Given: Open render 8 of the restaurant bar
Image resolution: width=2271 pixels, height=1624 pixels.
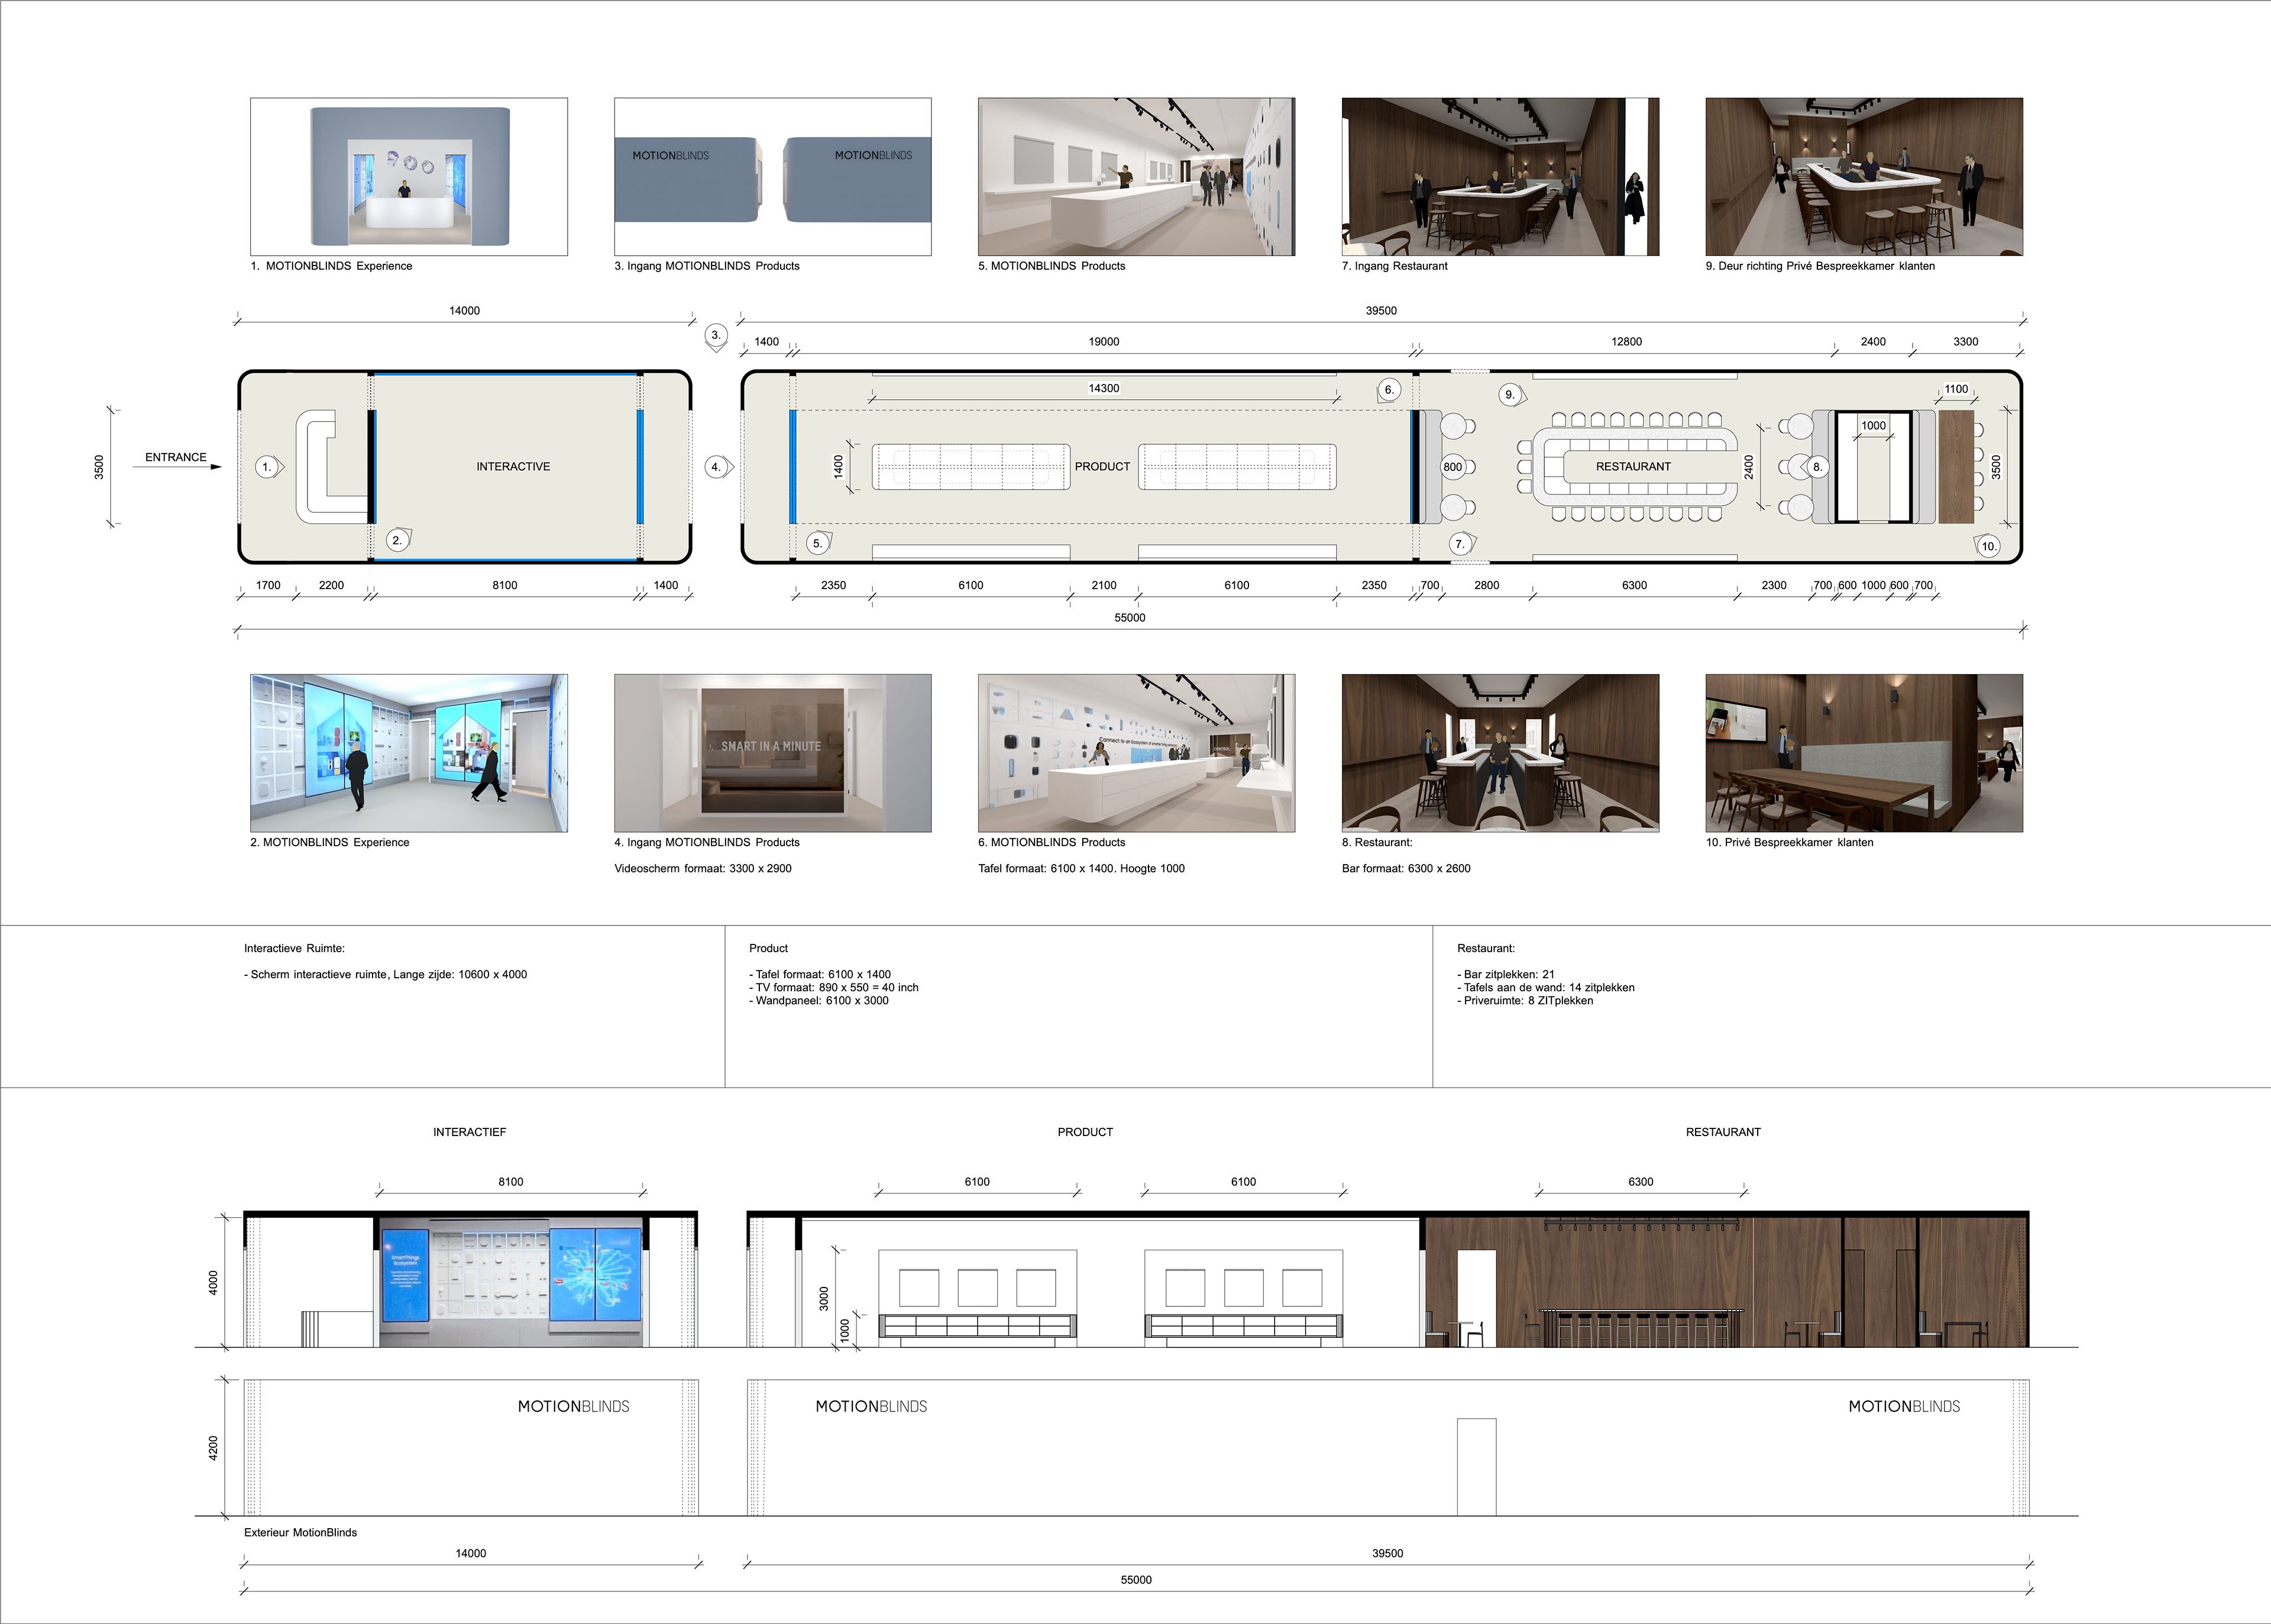Looking at the screenshot, I should point(1501,753).
